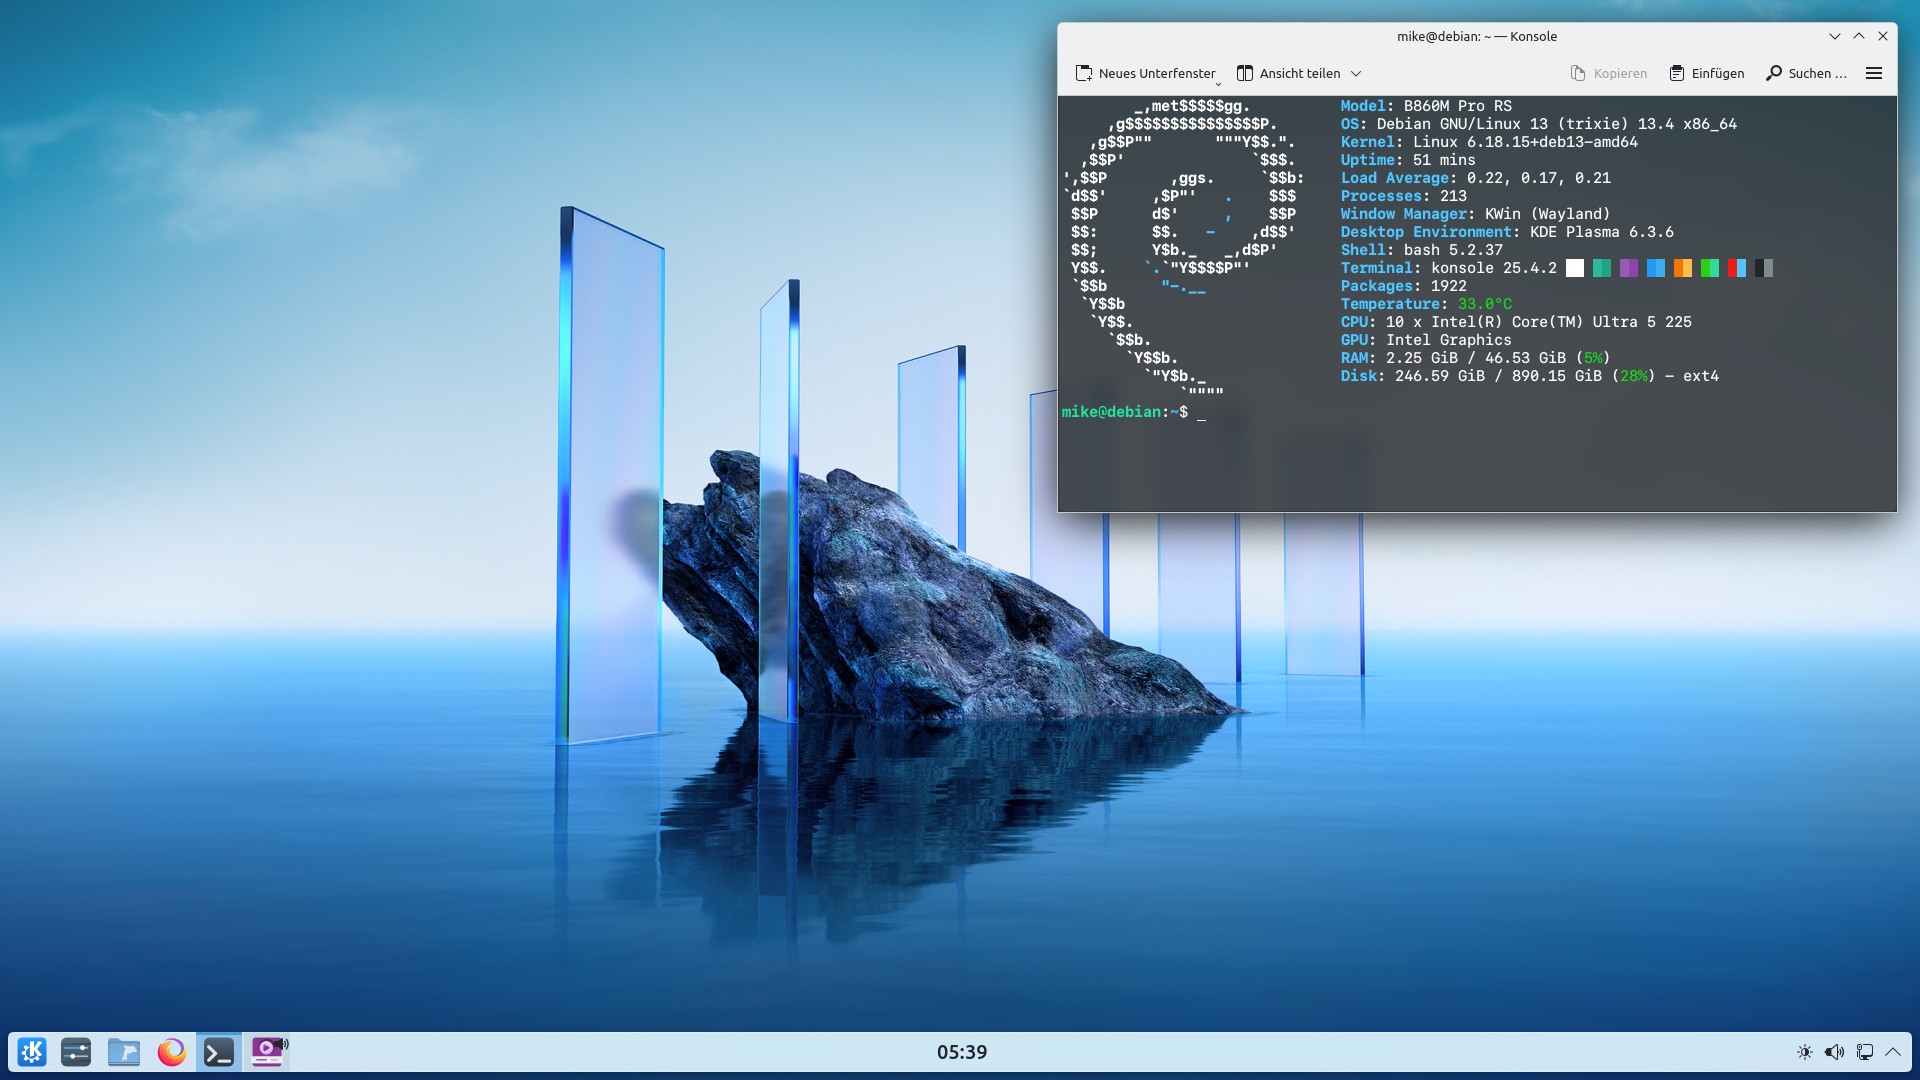1920x1080 pixels.
Task: Open System Settings from the taskbar
Action: point(76,1052)
